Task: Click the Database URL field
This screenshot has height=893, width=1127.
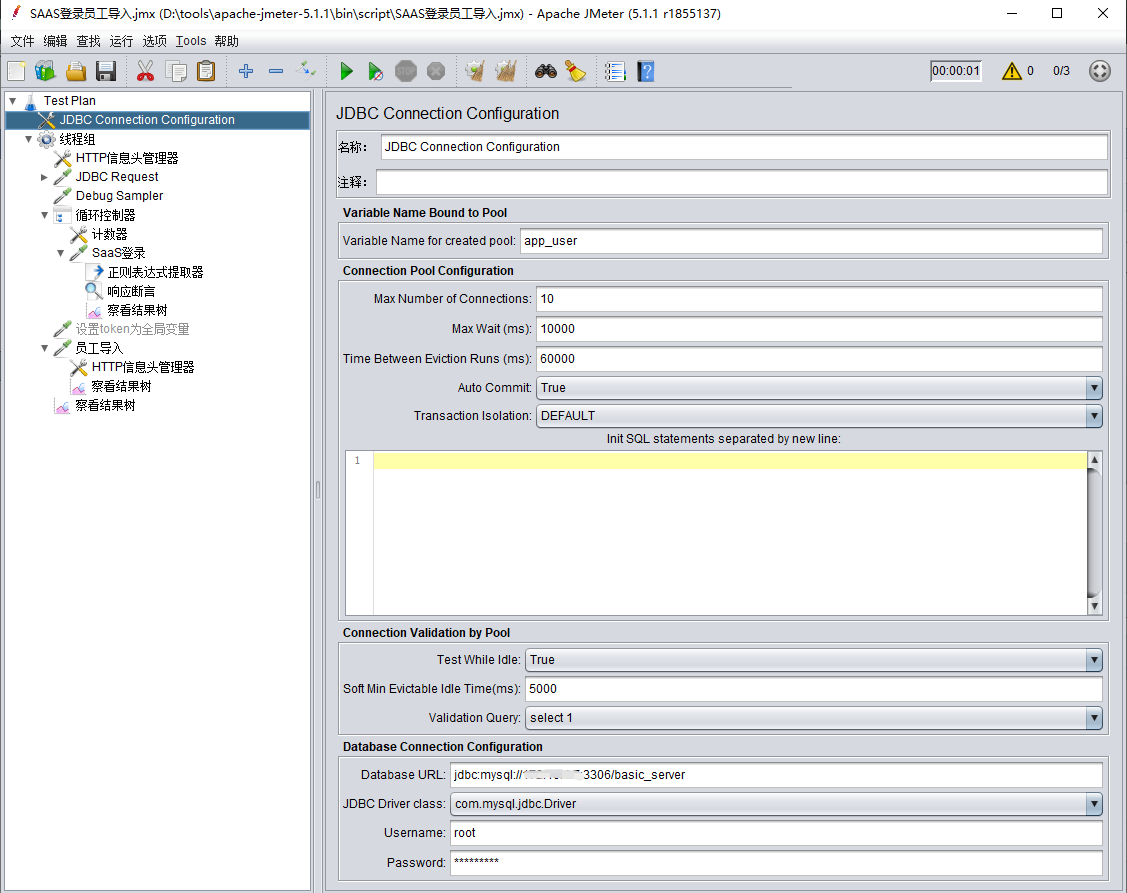Action: pyautogui.click(x=776, y=775)
